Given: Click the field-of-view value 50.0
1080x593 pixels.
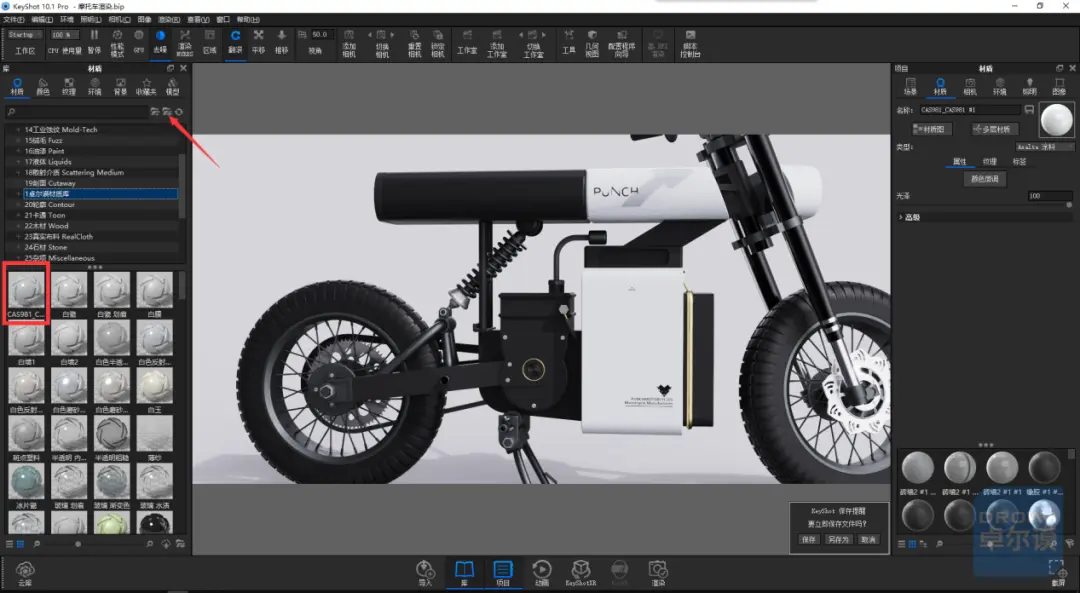Looking at the screenshot, I should [321, 34].
